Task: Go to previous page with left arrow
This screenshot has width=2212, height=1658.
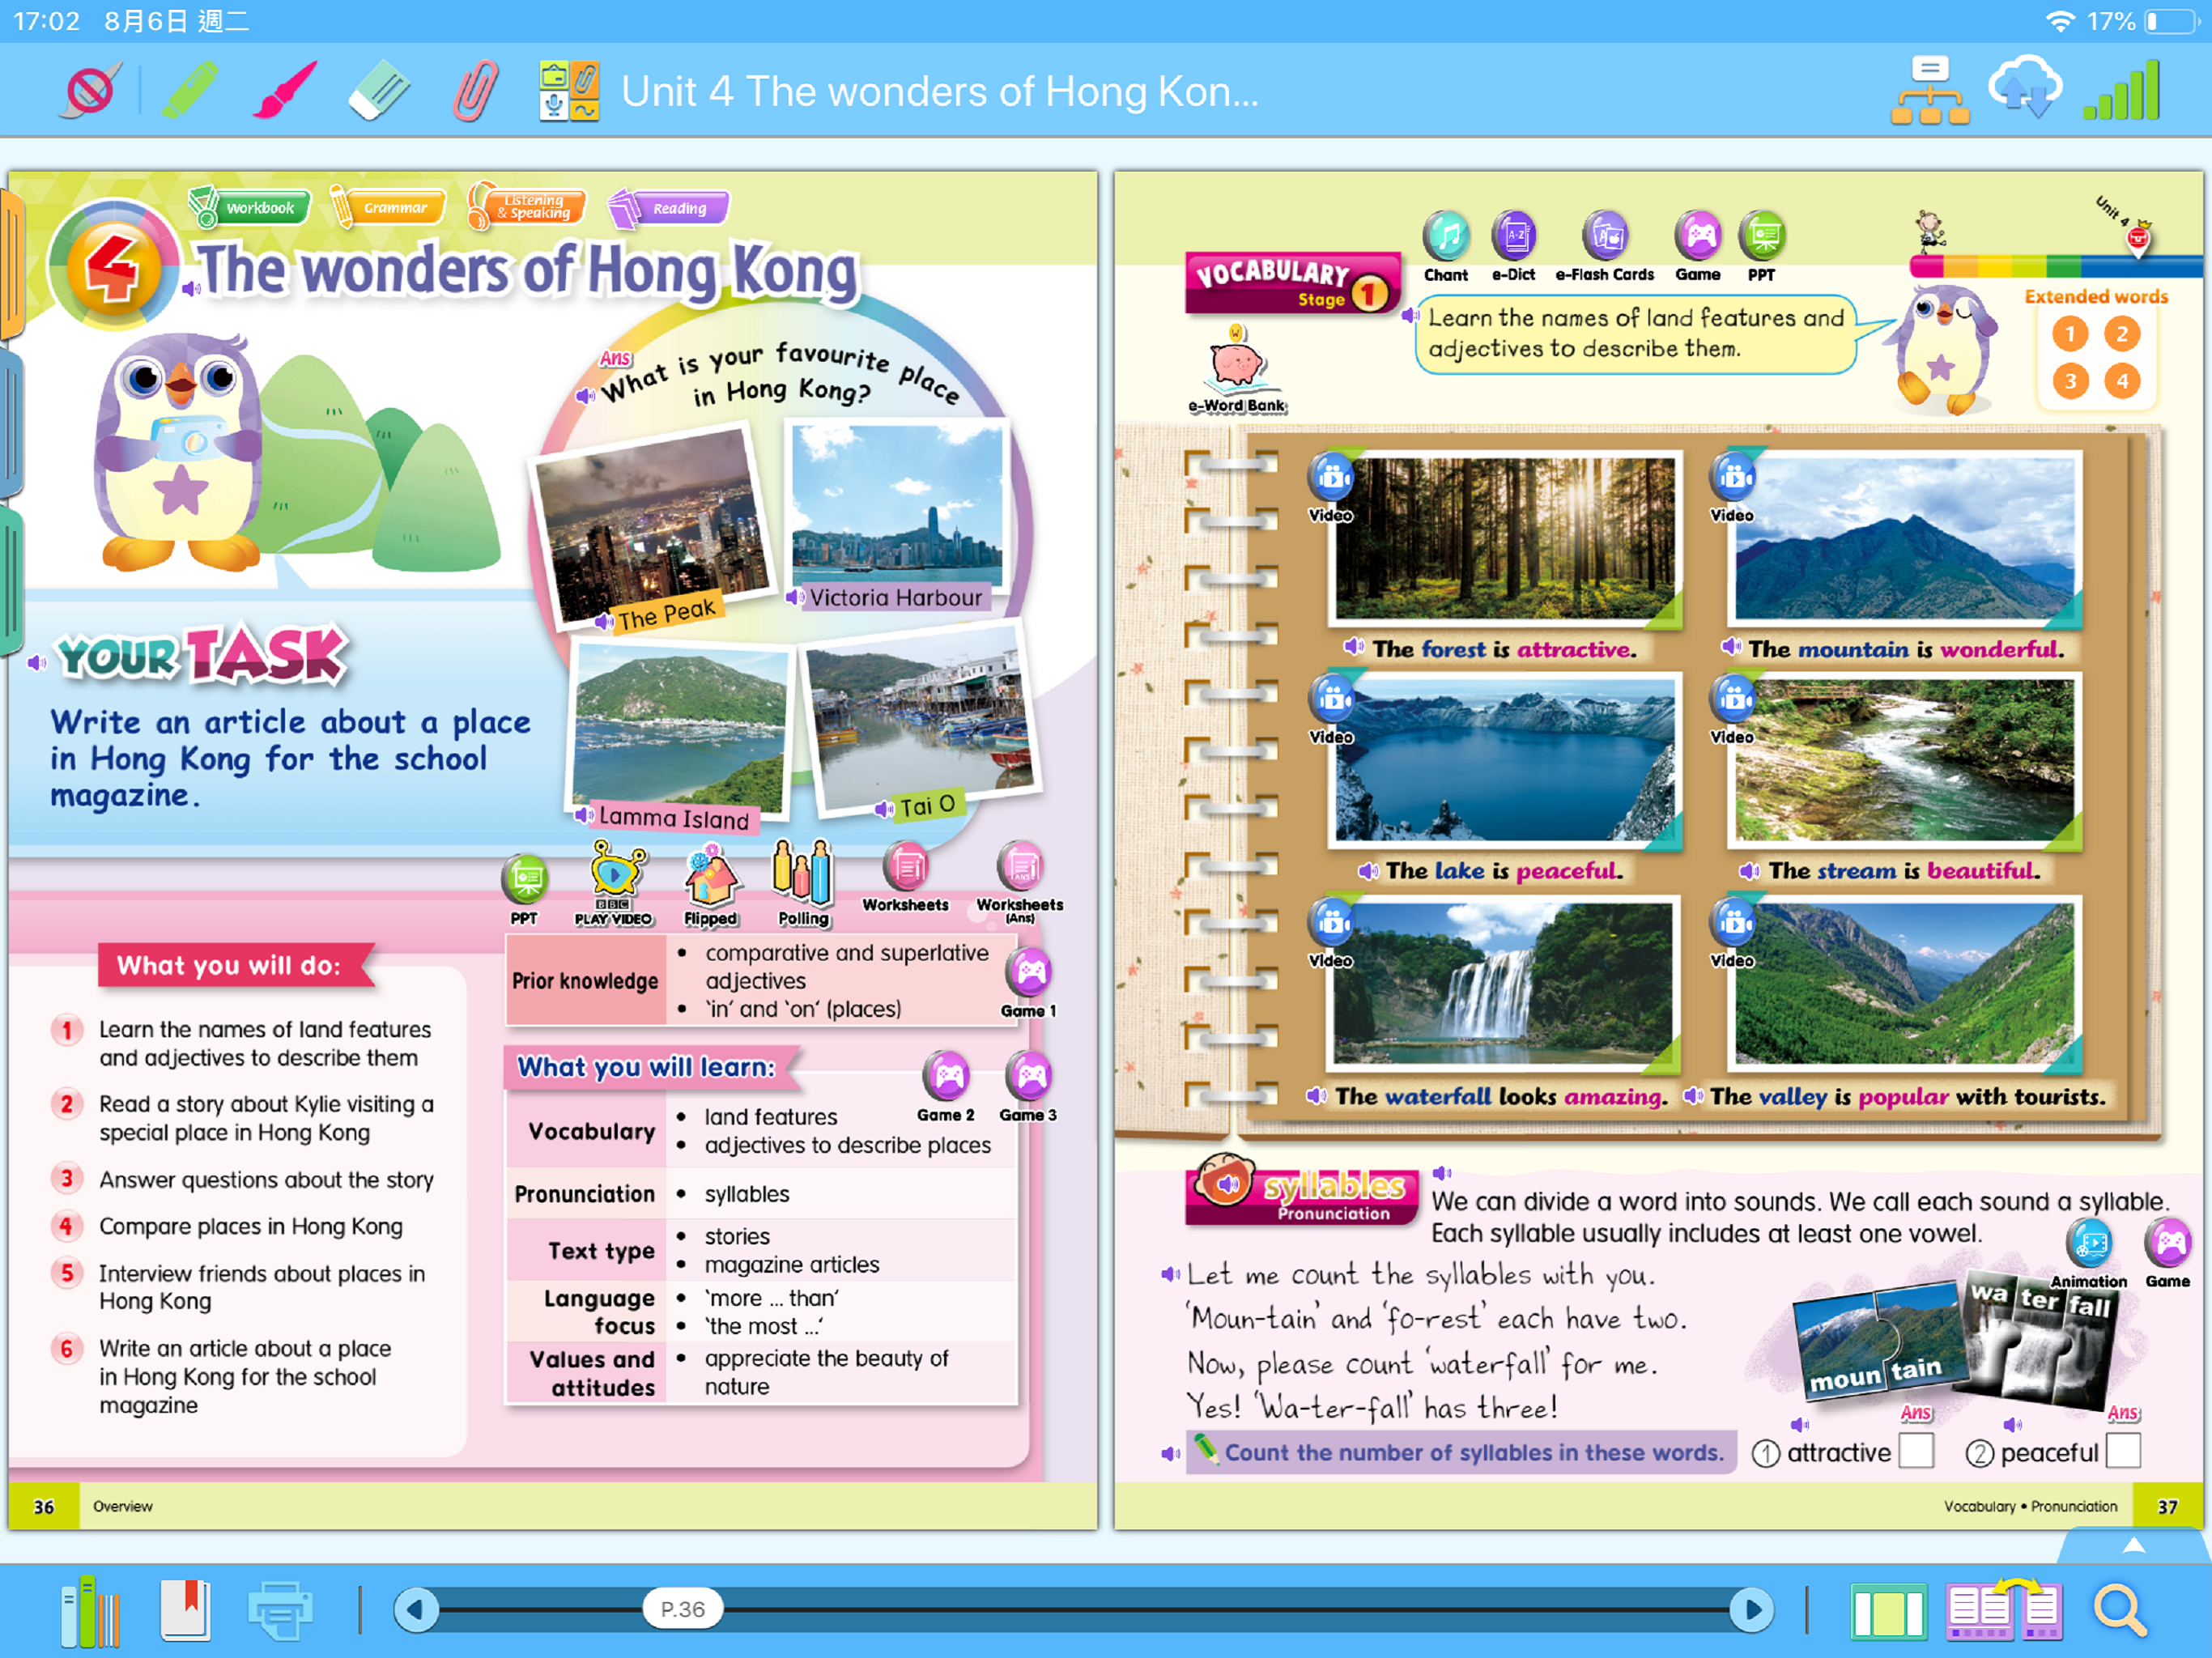Action: coord(416,1610)
